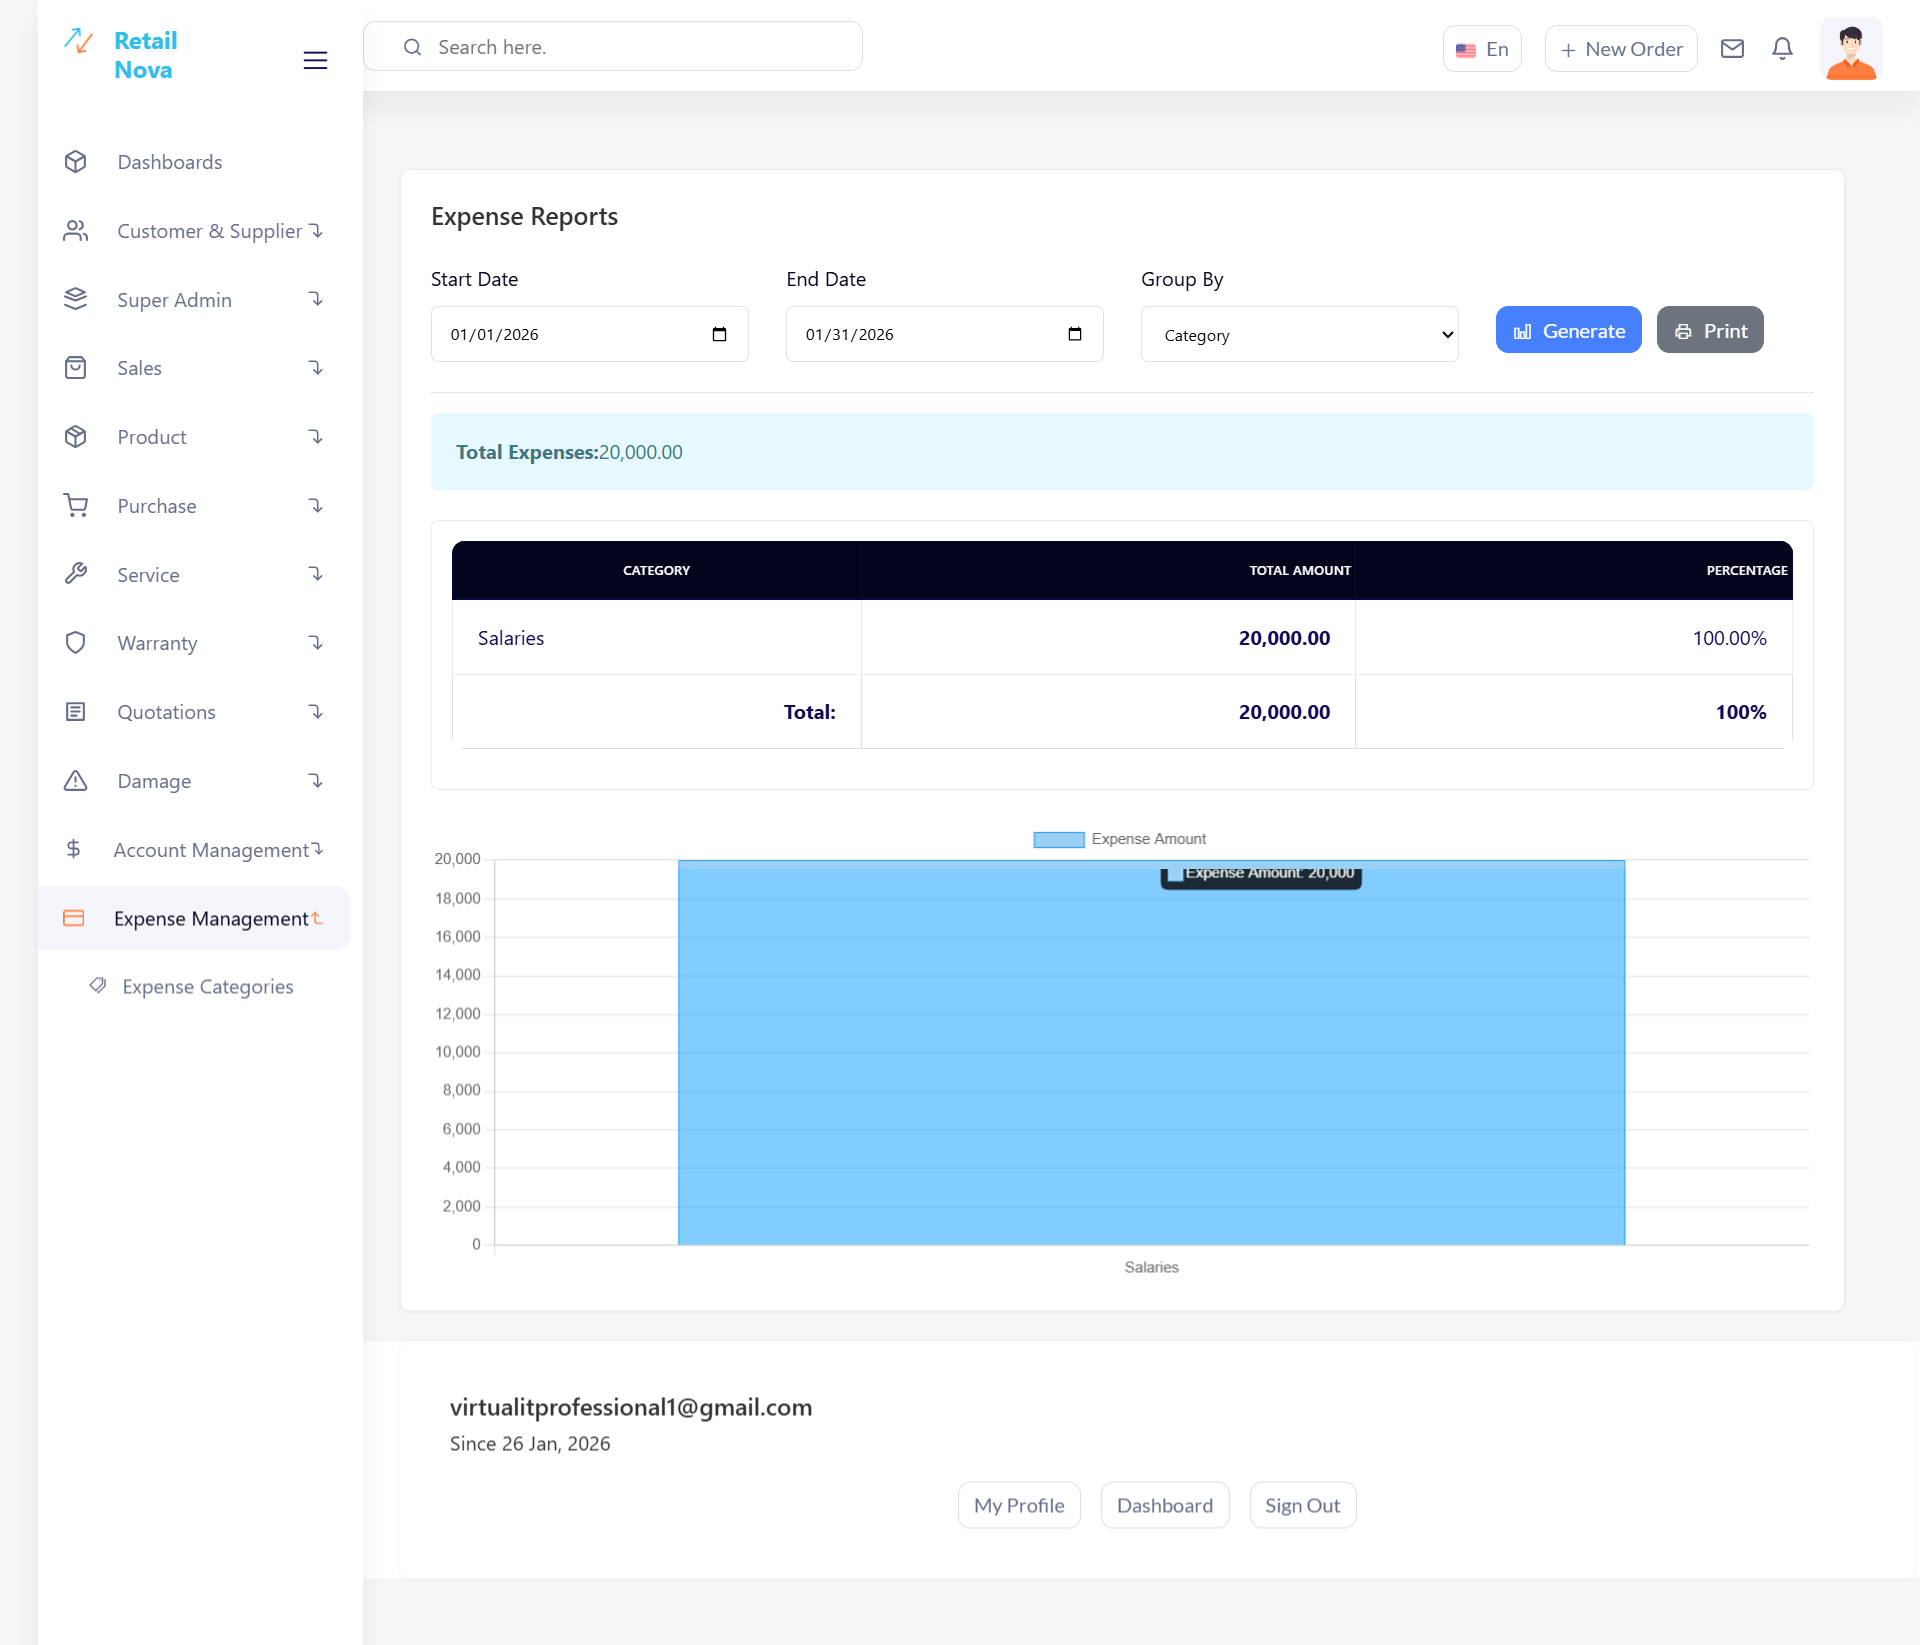Click the Print button
Viewport: 1920px width, 1645px height.
[1710, 330]
